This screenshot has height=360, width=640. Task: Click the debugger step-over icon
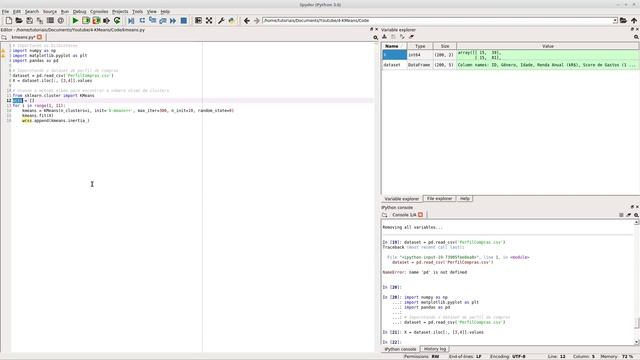[142, 20]
